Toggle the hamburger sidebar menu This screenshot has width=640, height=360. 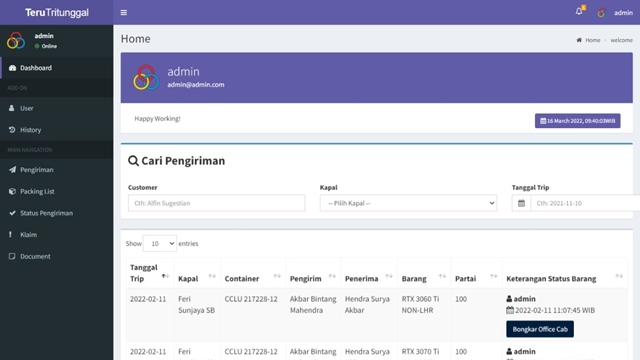click(x=124, y=13)
